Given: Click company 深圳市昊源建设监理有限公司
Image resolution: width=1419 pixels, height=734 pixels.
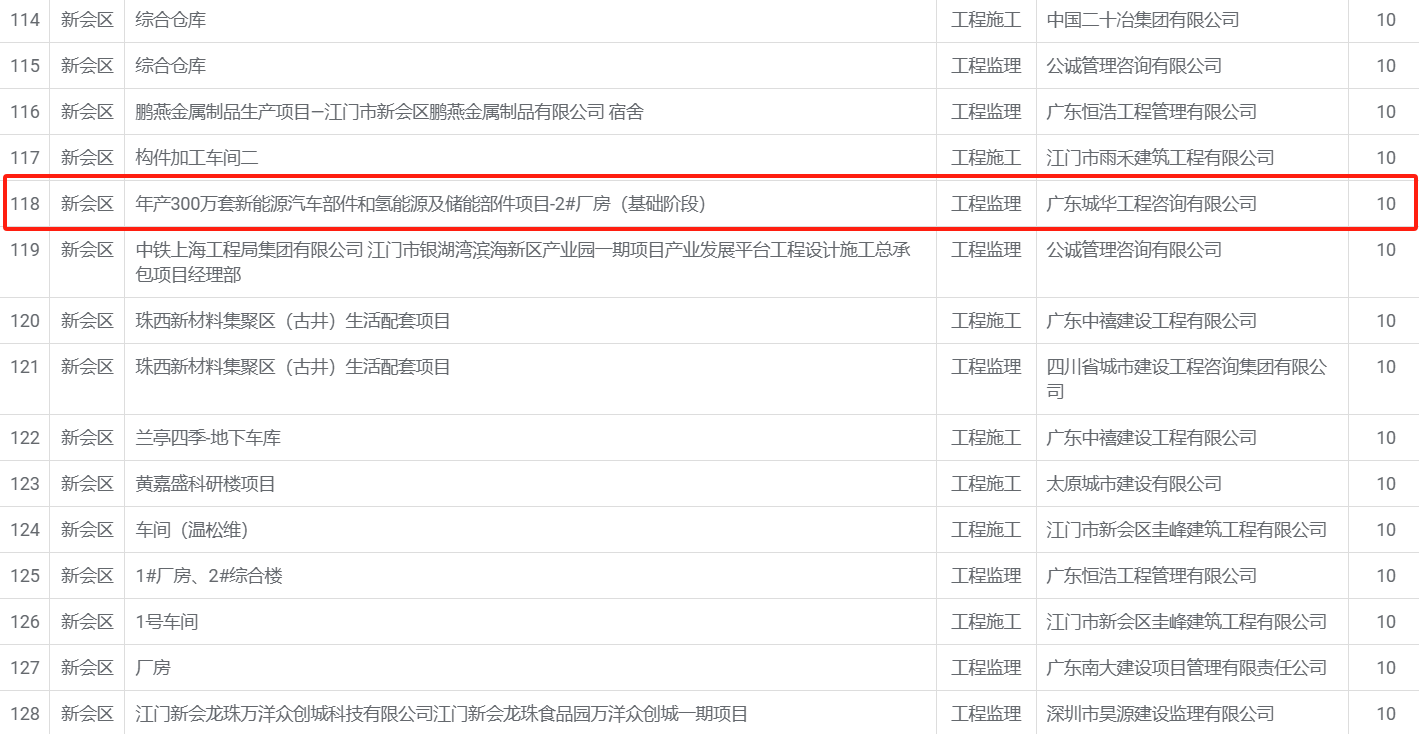Looking at the screenshot, I should coord(1160,714).
